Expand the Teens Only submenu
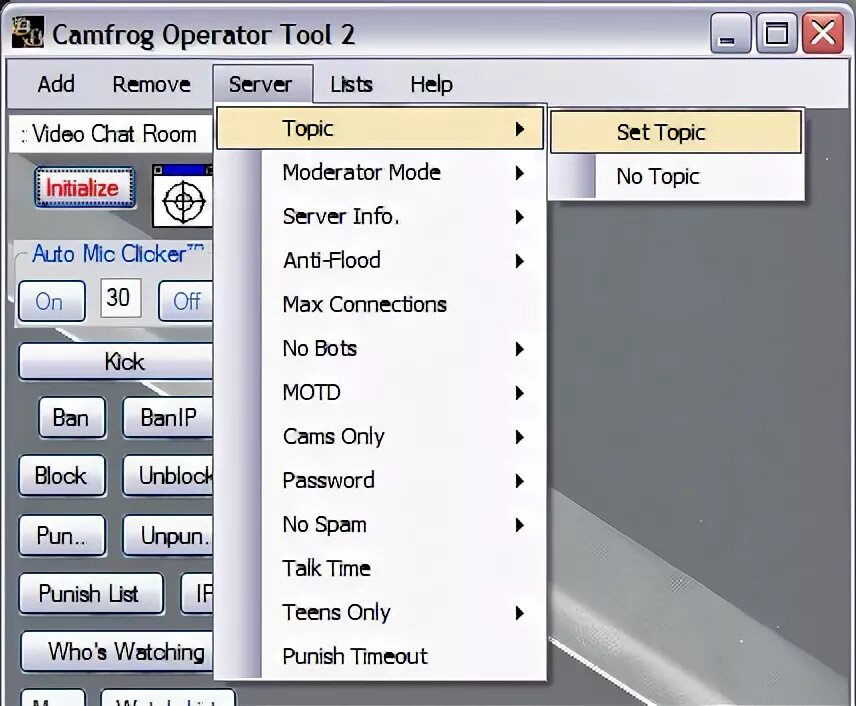Screen dimensions: 856x706 pos(380,613)
